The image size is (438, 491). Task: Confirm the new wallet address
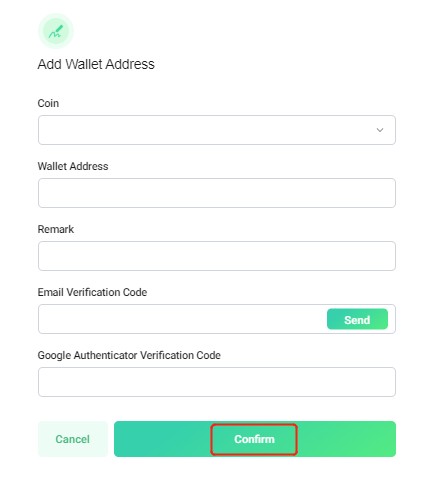coord(255,439)
